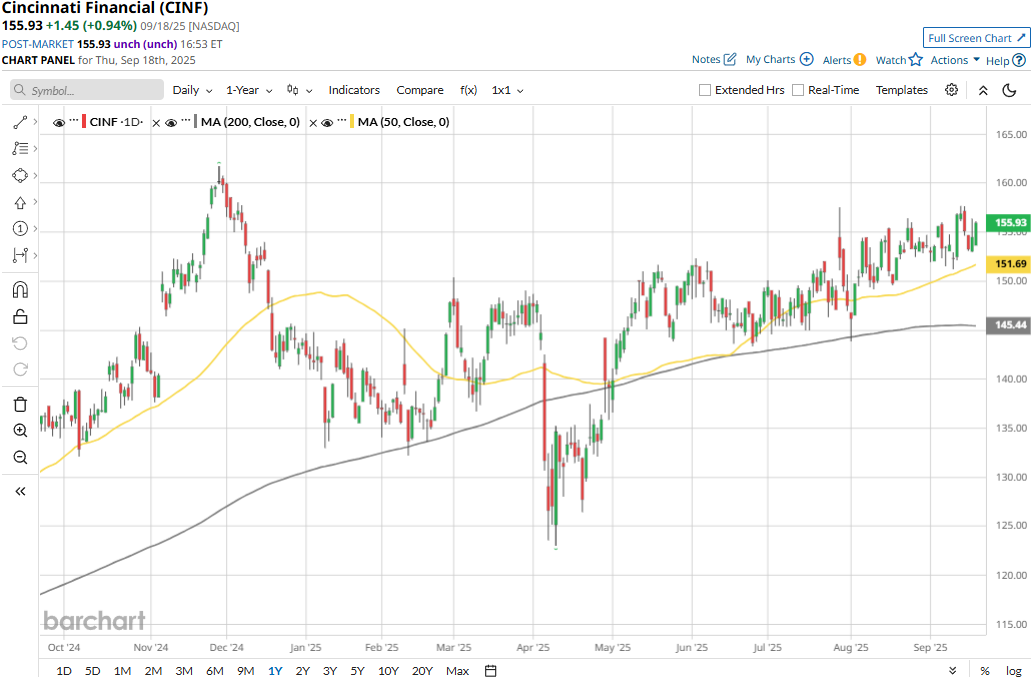Open chart settings with the gear icon
This screenshot has height=677, width=1031.
(951, 90)
